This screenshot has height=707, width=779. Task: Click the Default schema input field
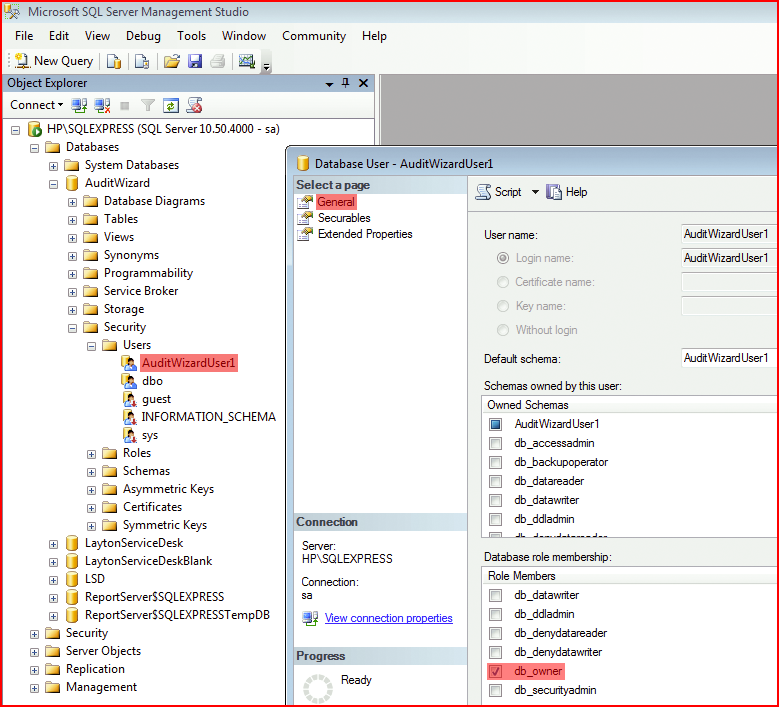[x=729, y=358]
